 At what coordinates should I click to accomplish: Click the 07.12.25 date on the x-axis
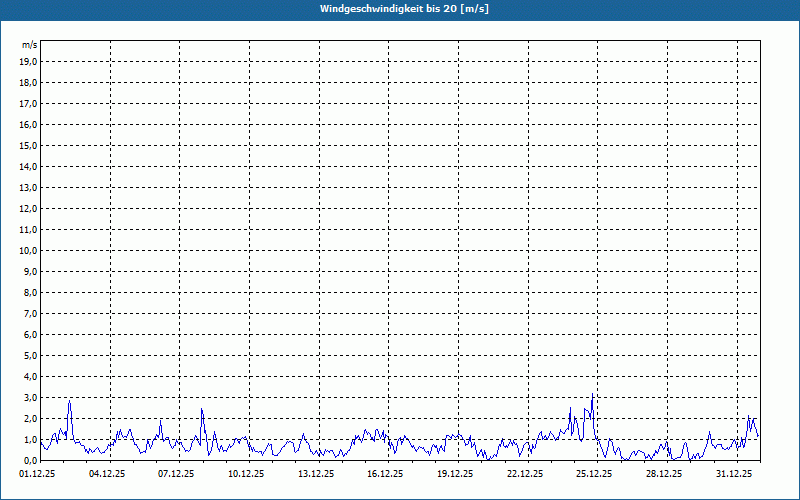click(x=176, y=474)
